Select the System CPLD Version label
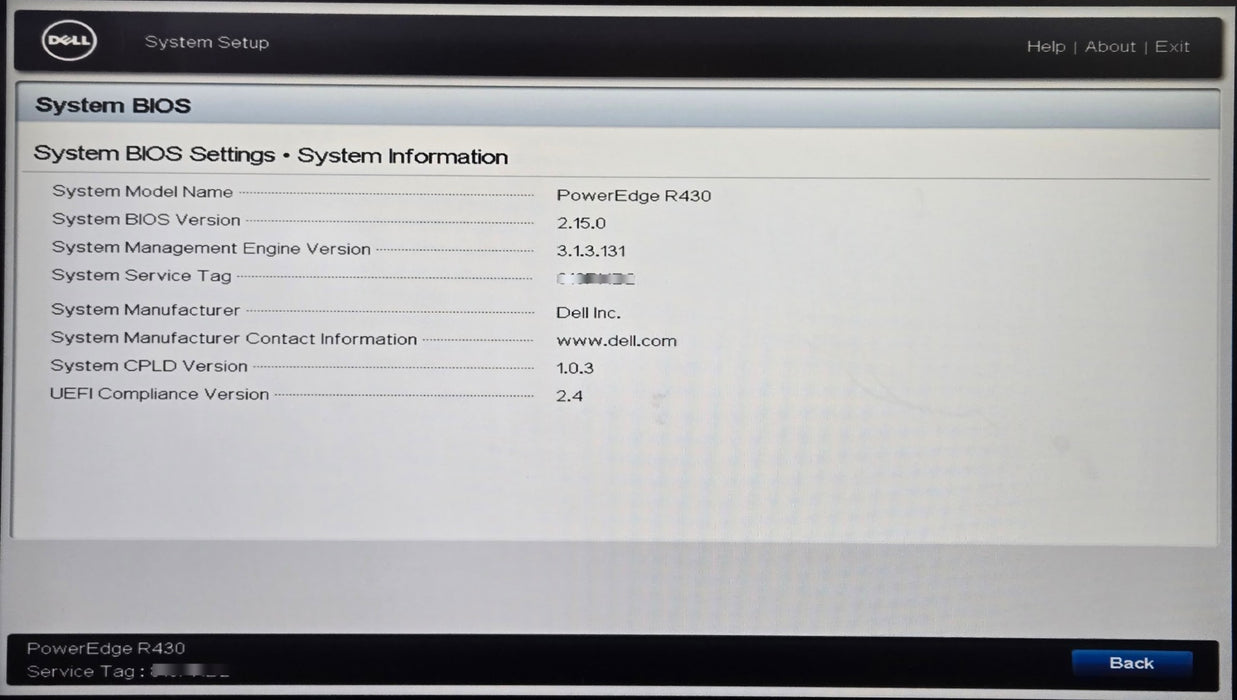Screen dimensions: 1237x700 (149, 366)
